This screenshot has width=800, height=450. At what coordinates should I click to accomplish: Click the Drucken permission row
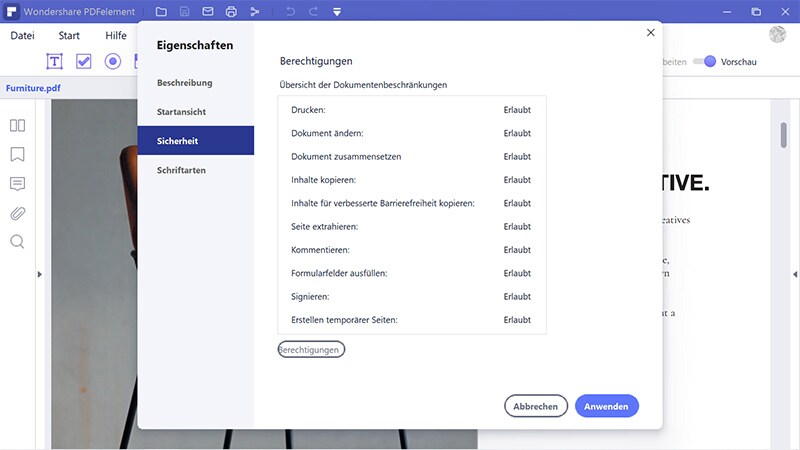[411, 110]
